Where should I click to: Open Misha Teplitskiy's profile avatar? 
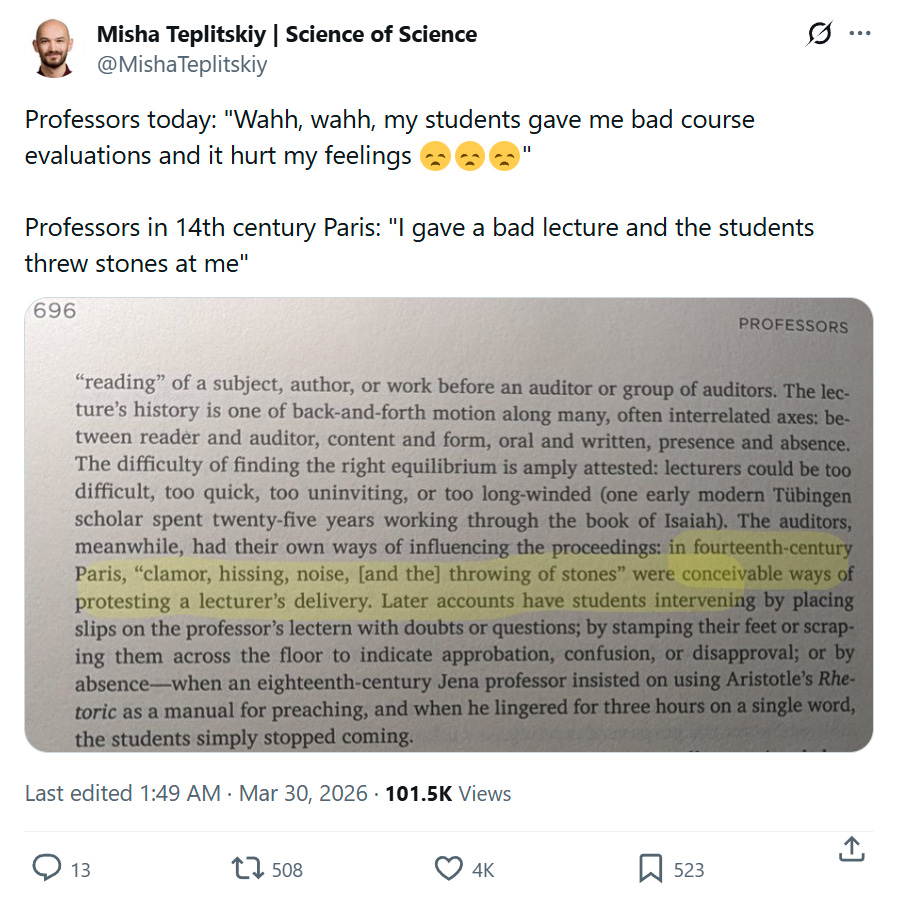[x=51, y=47]
